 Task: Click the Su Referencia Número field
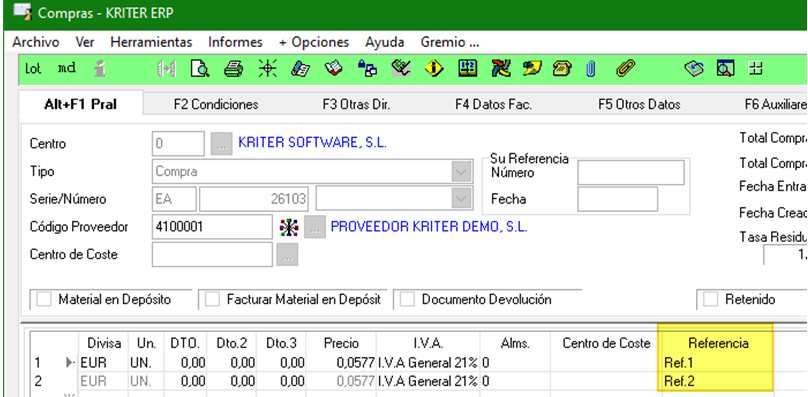click(x=631, y=172)
